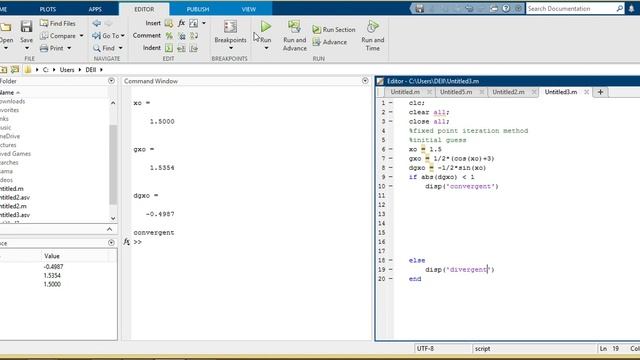Toggle breakpoint dash on editor line 6
Image resolution: width=640 pixels, height=360 pixels.
[391, 149]
